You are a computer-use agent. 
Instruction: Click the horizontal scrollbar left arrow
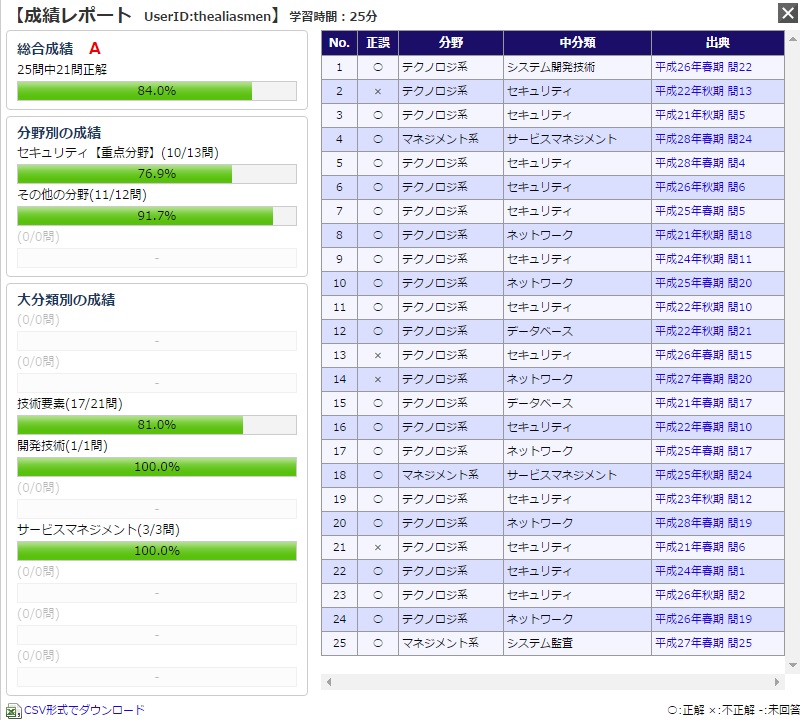pos(329,682)
